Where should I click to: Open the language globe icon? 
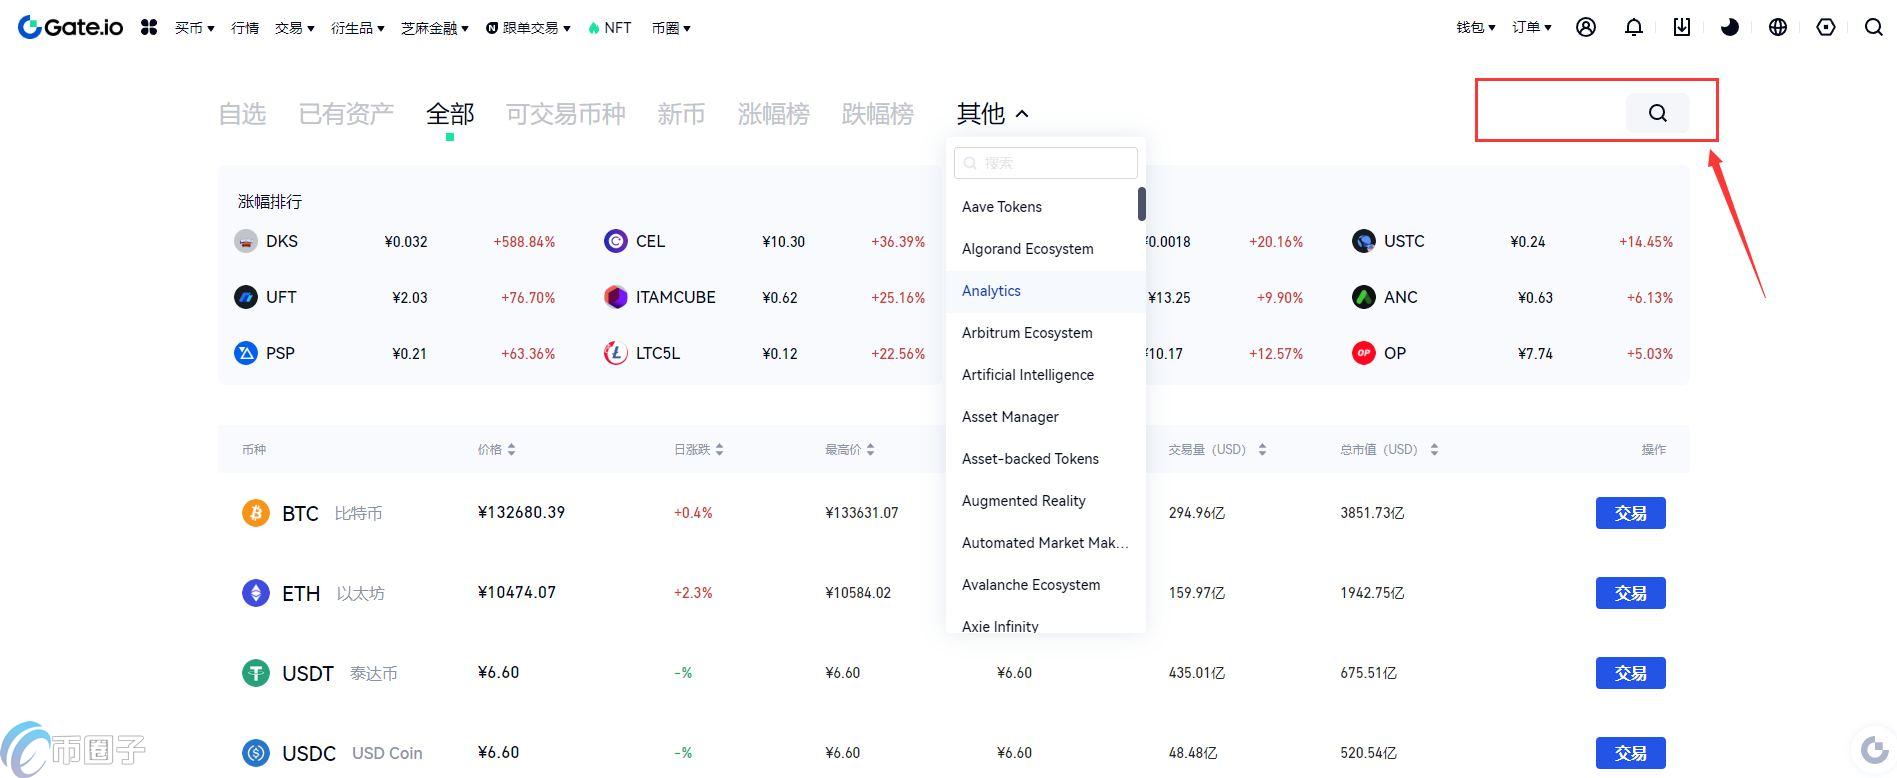click(1778, 27)
